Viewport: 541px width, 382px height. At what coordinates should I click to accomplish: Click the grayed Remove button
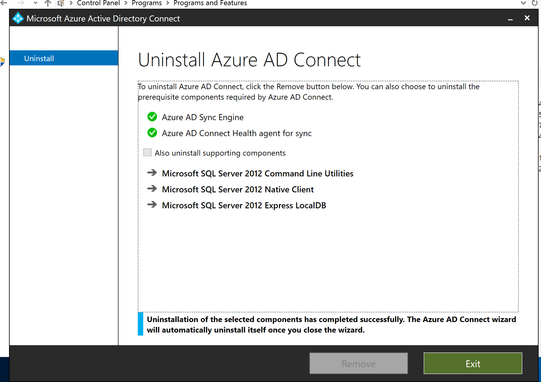tap(358, 363)
